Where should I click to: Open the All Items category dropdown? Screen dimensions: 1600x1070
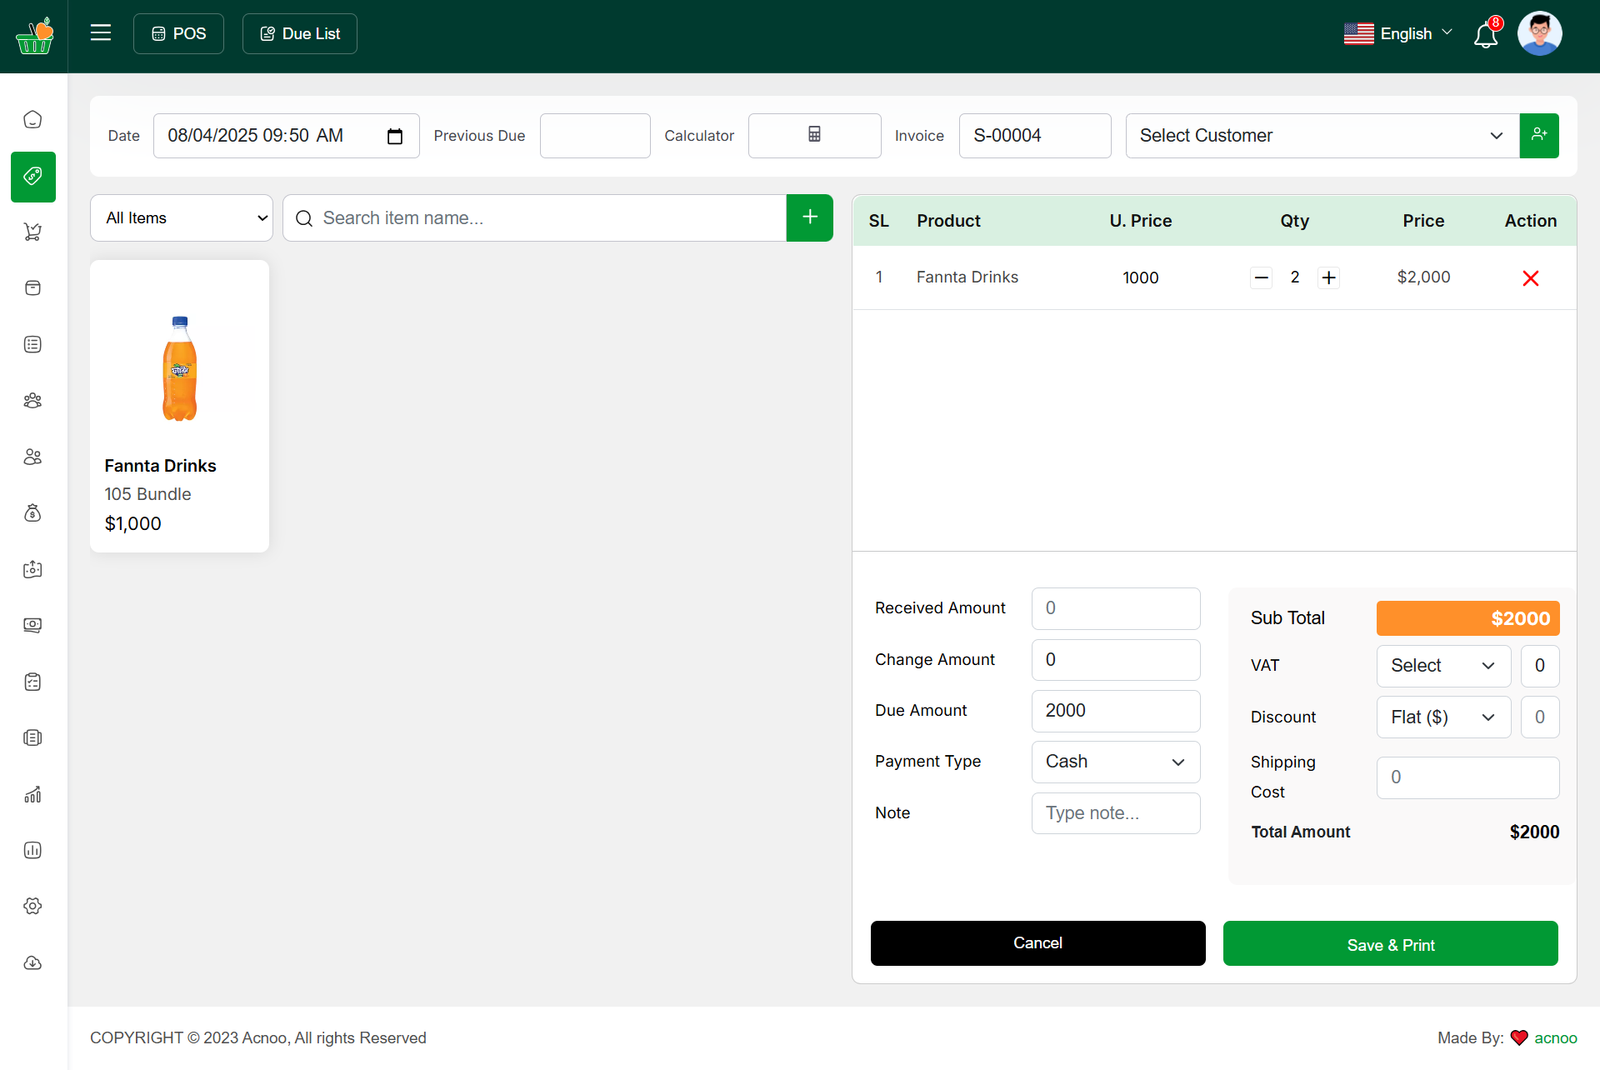pos(182,218)
